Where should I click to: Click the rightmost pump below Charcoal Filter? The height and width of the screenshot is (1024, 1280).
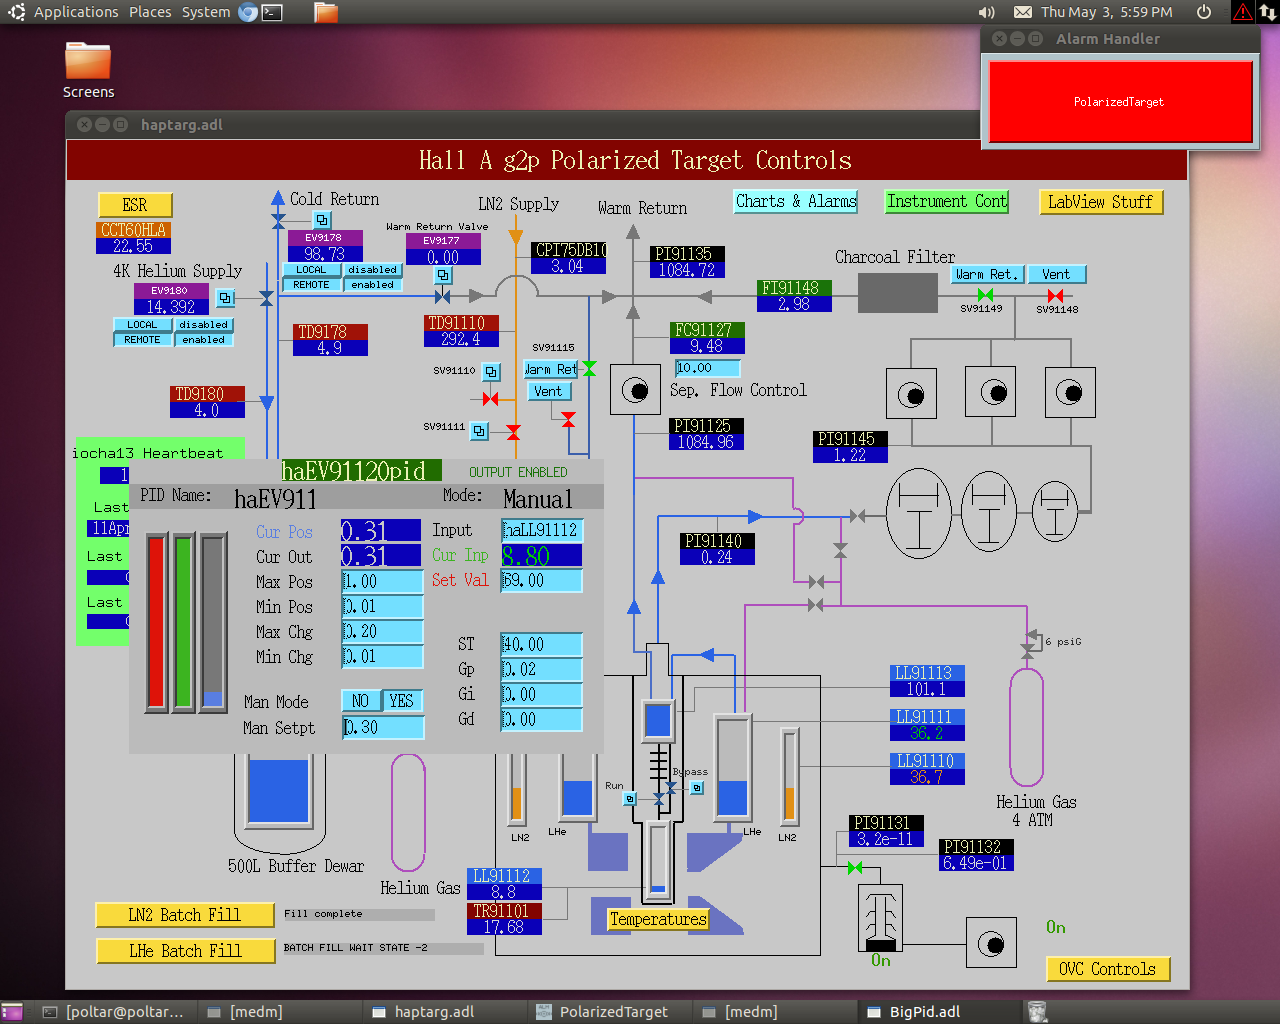point(1070,392)
